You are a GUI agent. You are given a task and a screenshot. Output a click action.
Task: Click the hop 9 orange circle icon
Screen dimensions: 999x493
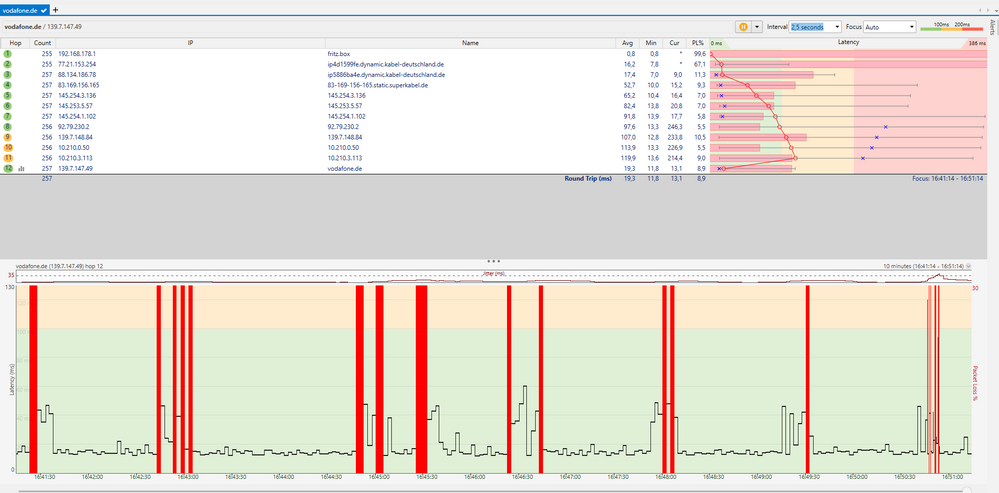pos(7,137)
